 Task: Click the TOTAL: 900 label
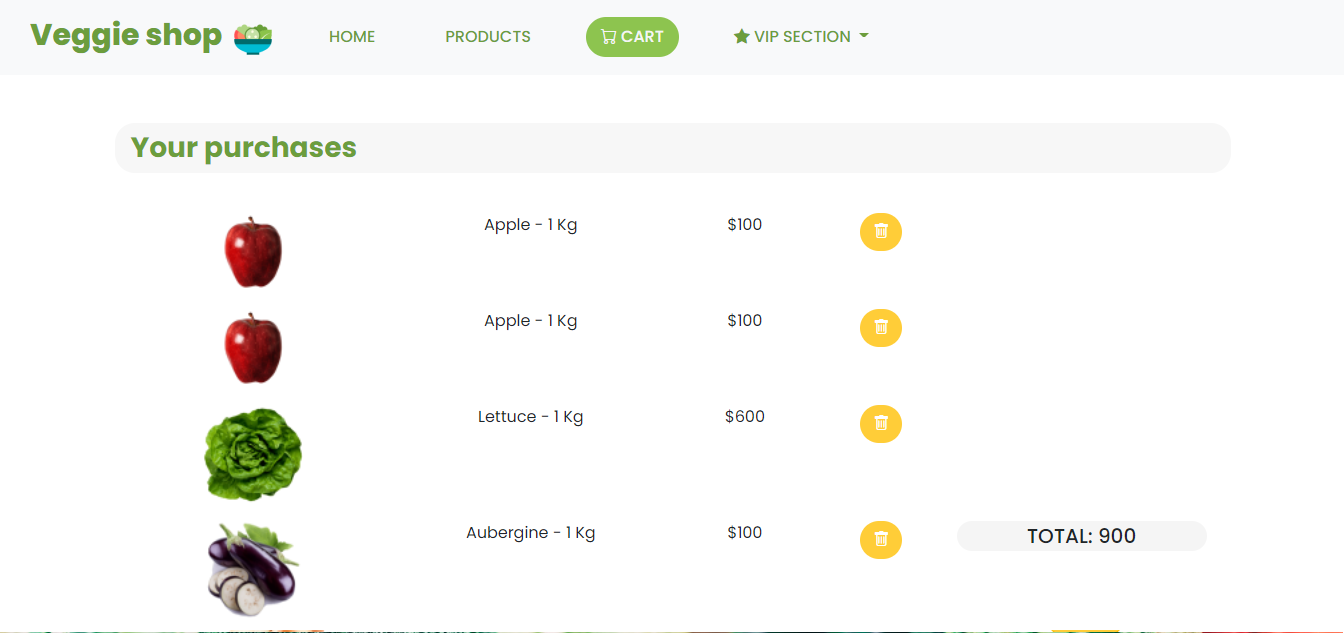[x=1082, y=536]
